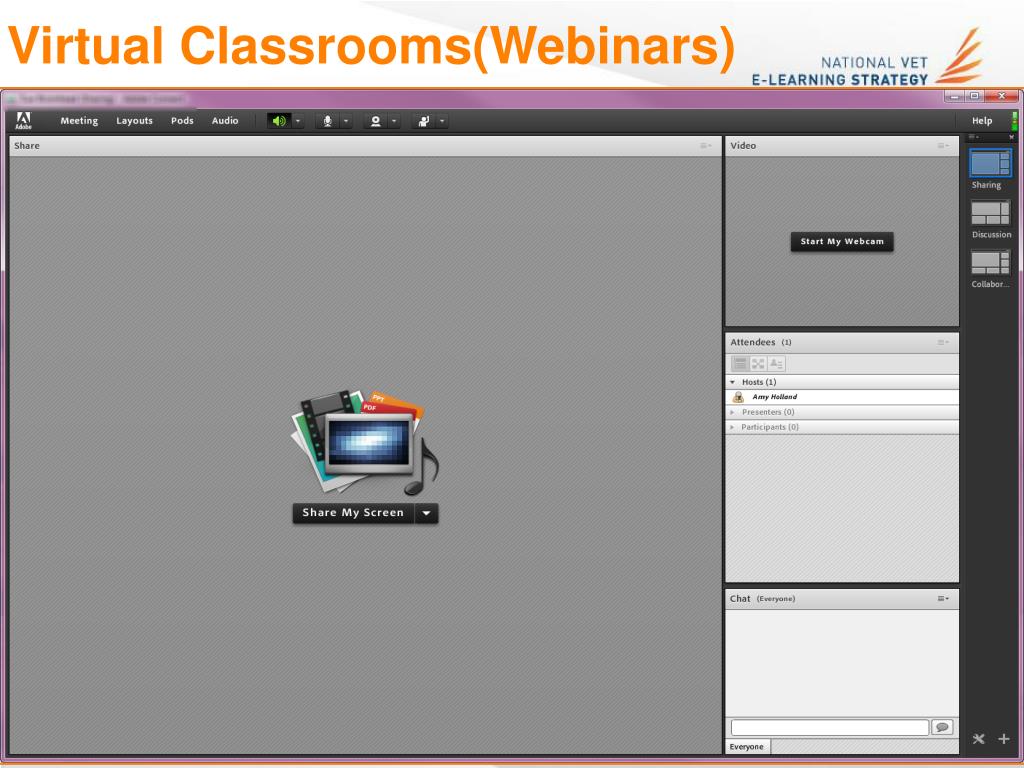Open the Layouts menu

click(x=135, y=121)
